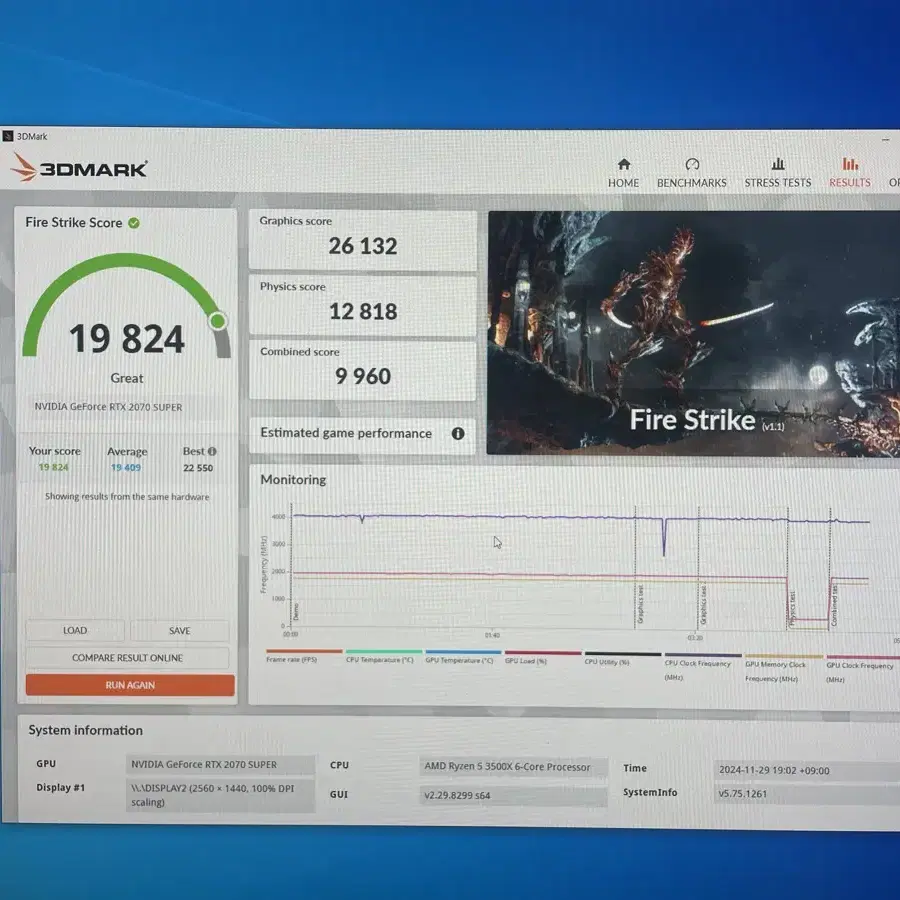Toggle GPU Memory Clock Frequency legend entry
Viewport: 900px width, 900px height.
click(x=783, y=668)
